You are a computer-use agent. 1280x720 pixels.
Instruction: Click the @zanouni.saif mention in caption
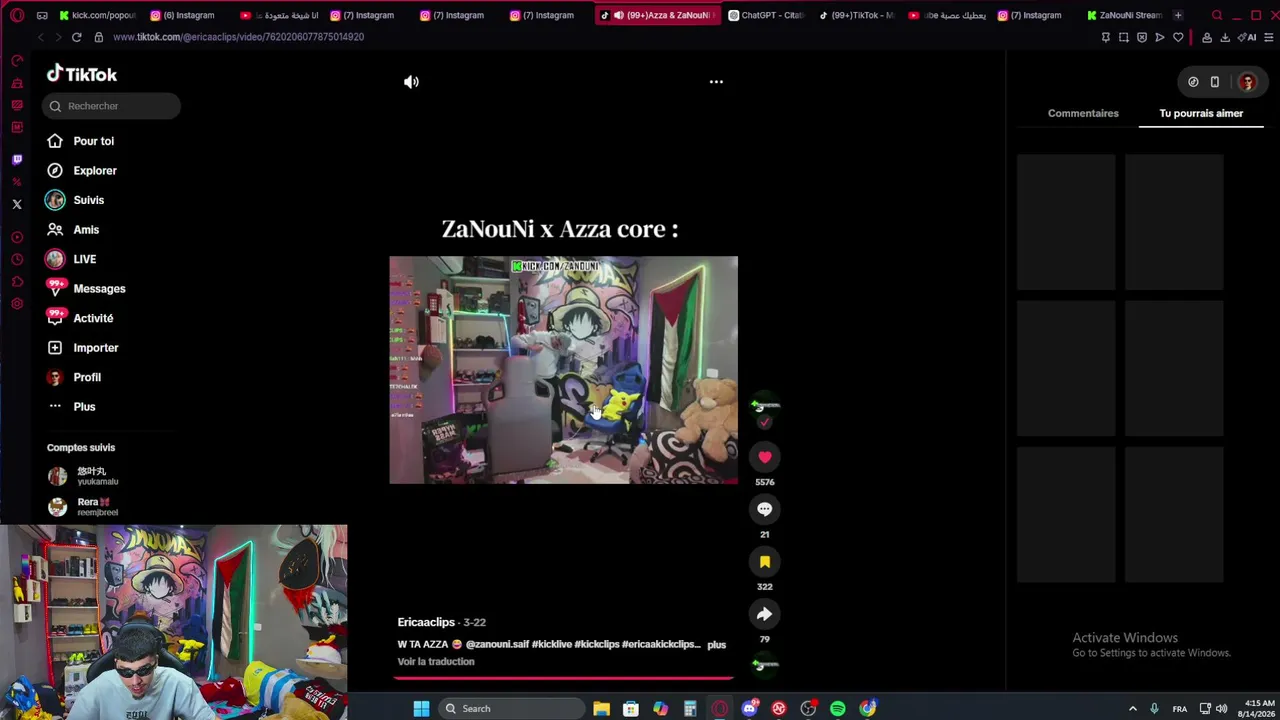click(497, 645)
